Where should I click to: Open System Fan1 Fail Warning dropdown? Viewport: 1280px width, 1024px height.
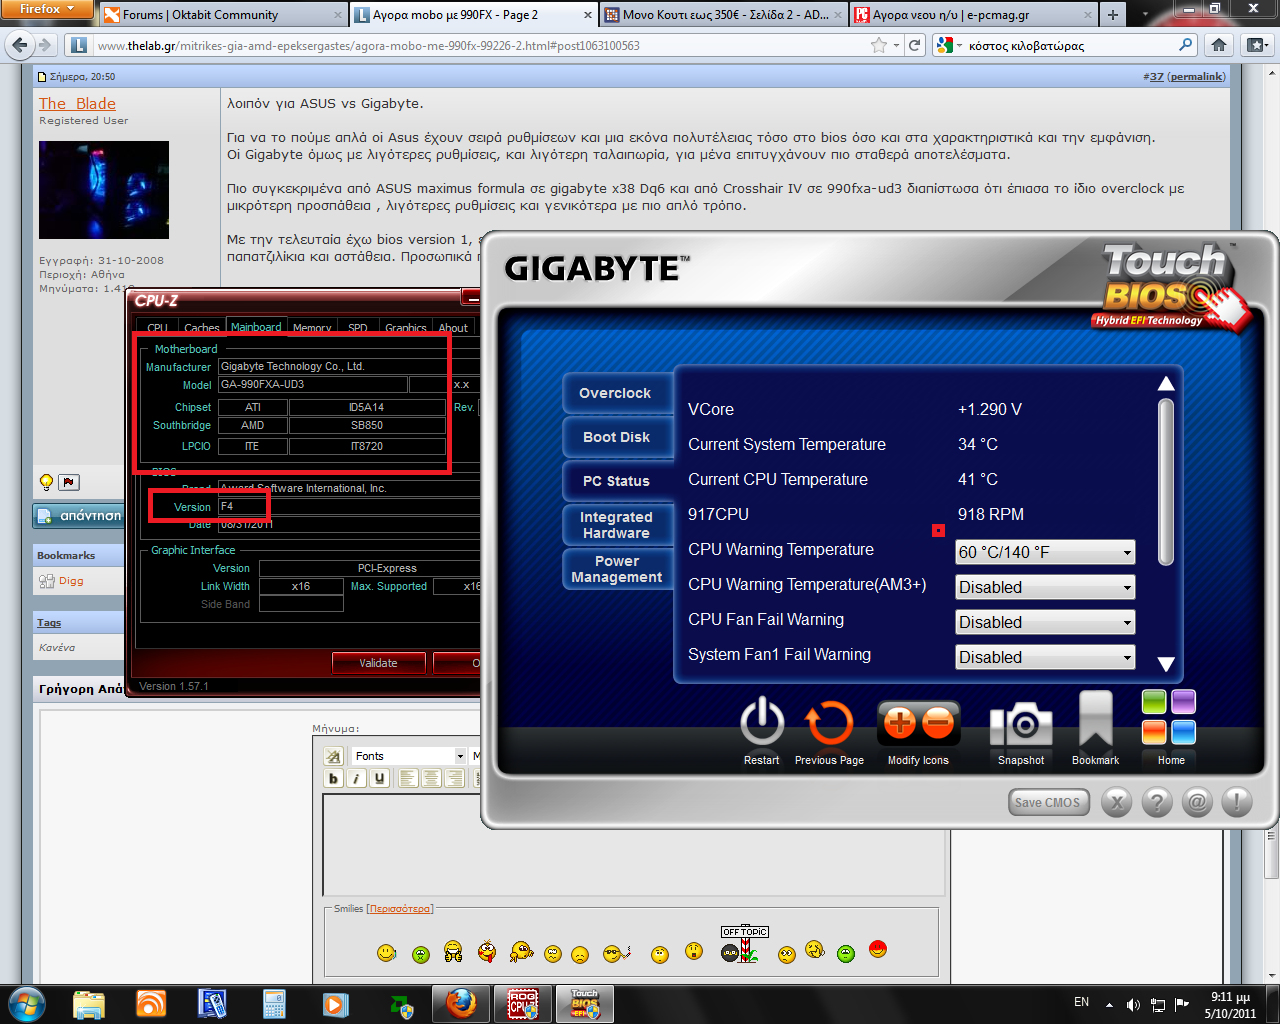[1045, 657]
